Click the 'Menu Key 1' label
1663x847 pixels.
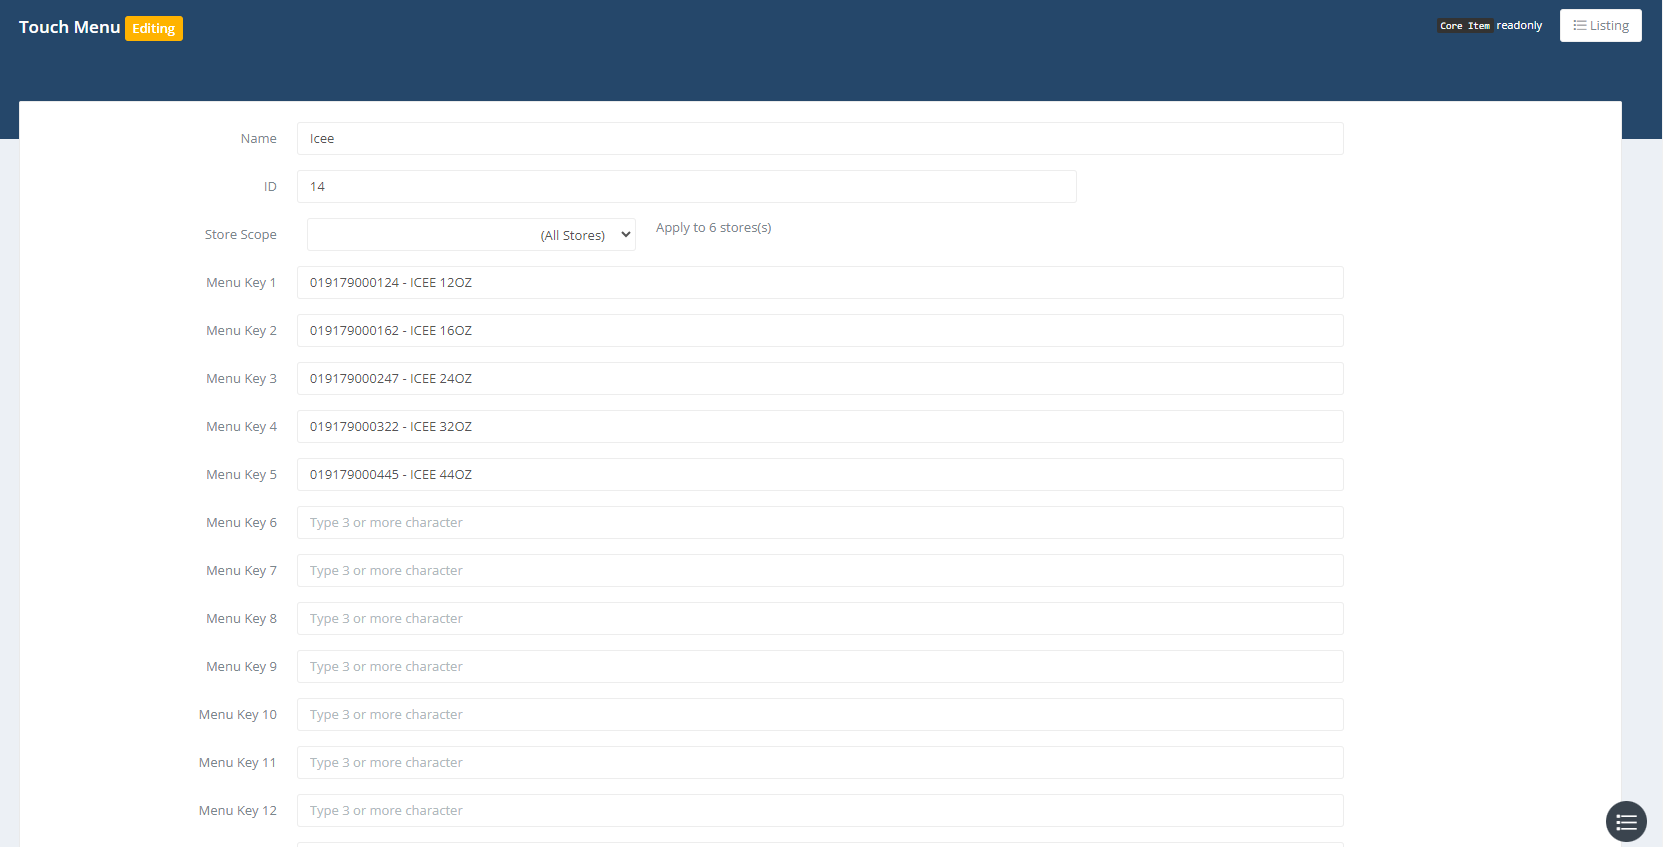tap(241, 283)
